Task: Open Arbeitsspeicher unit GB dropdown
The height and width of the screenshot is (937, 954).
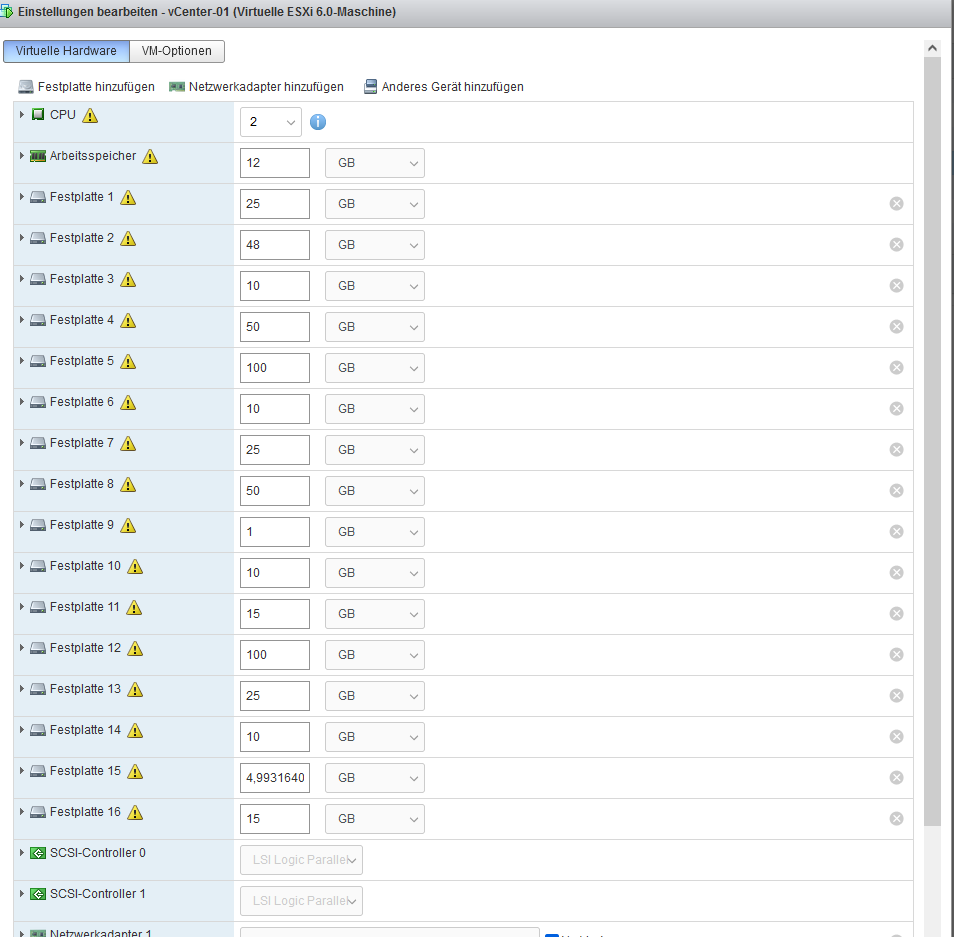Action: coord(375,163)
